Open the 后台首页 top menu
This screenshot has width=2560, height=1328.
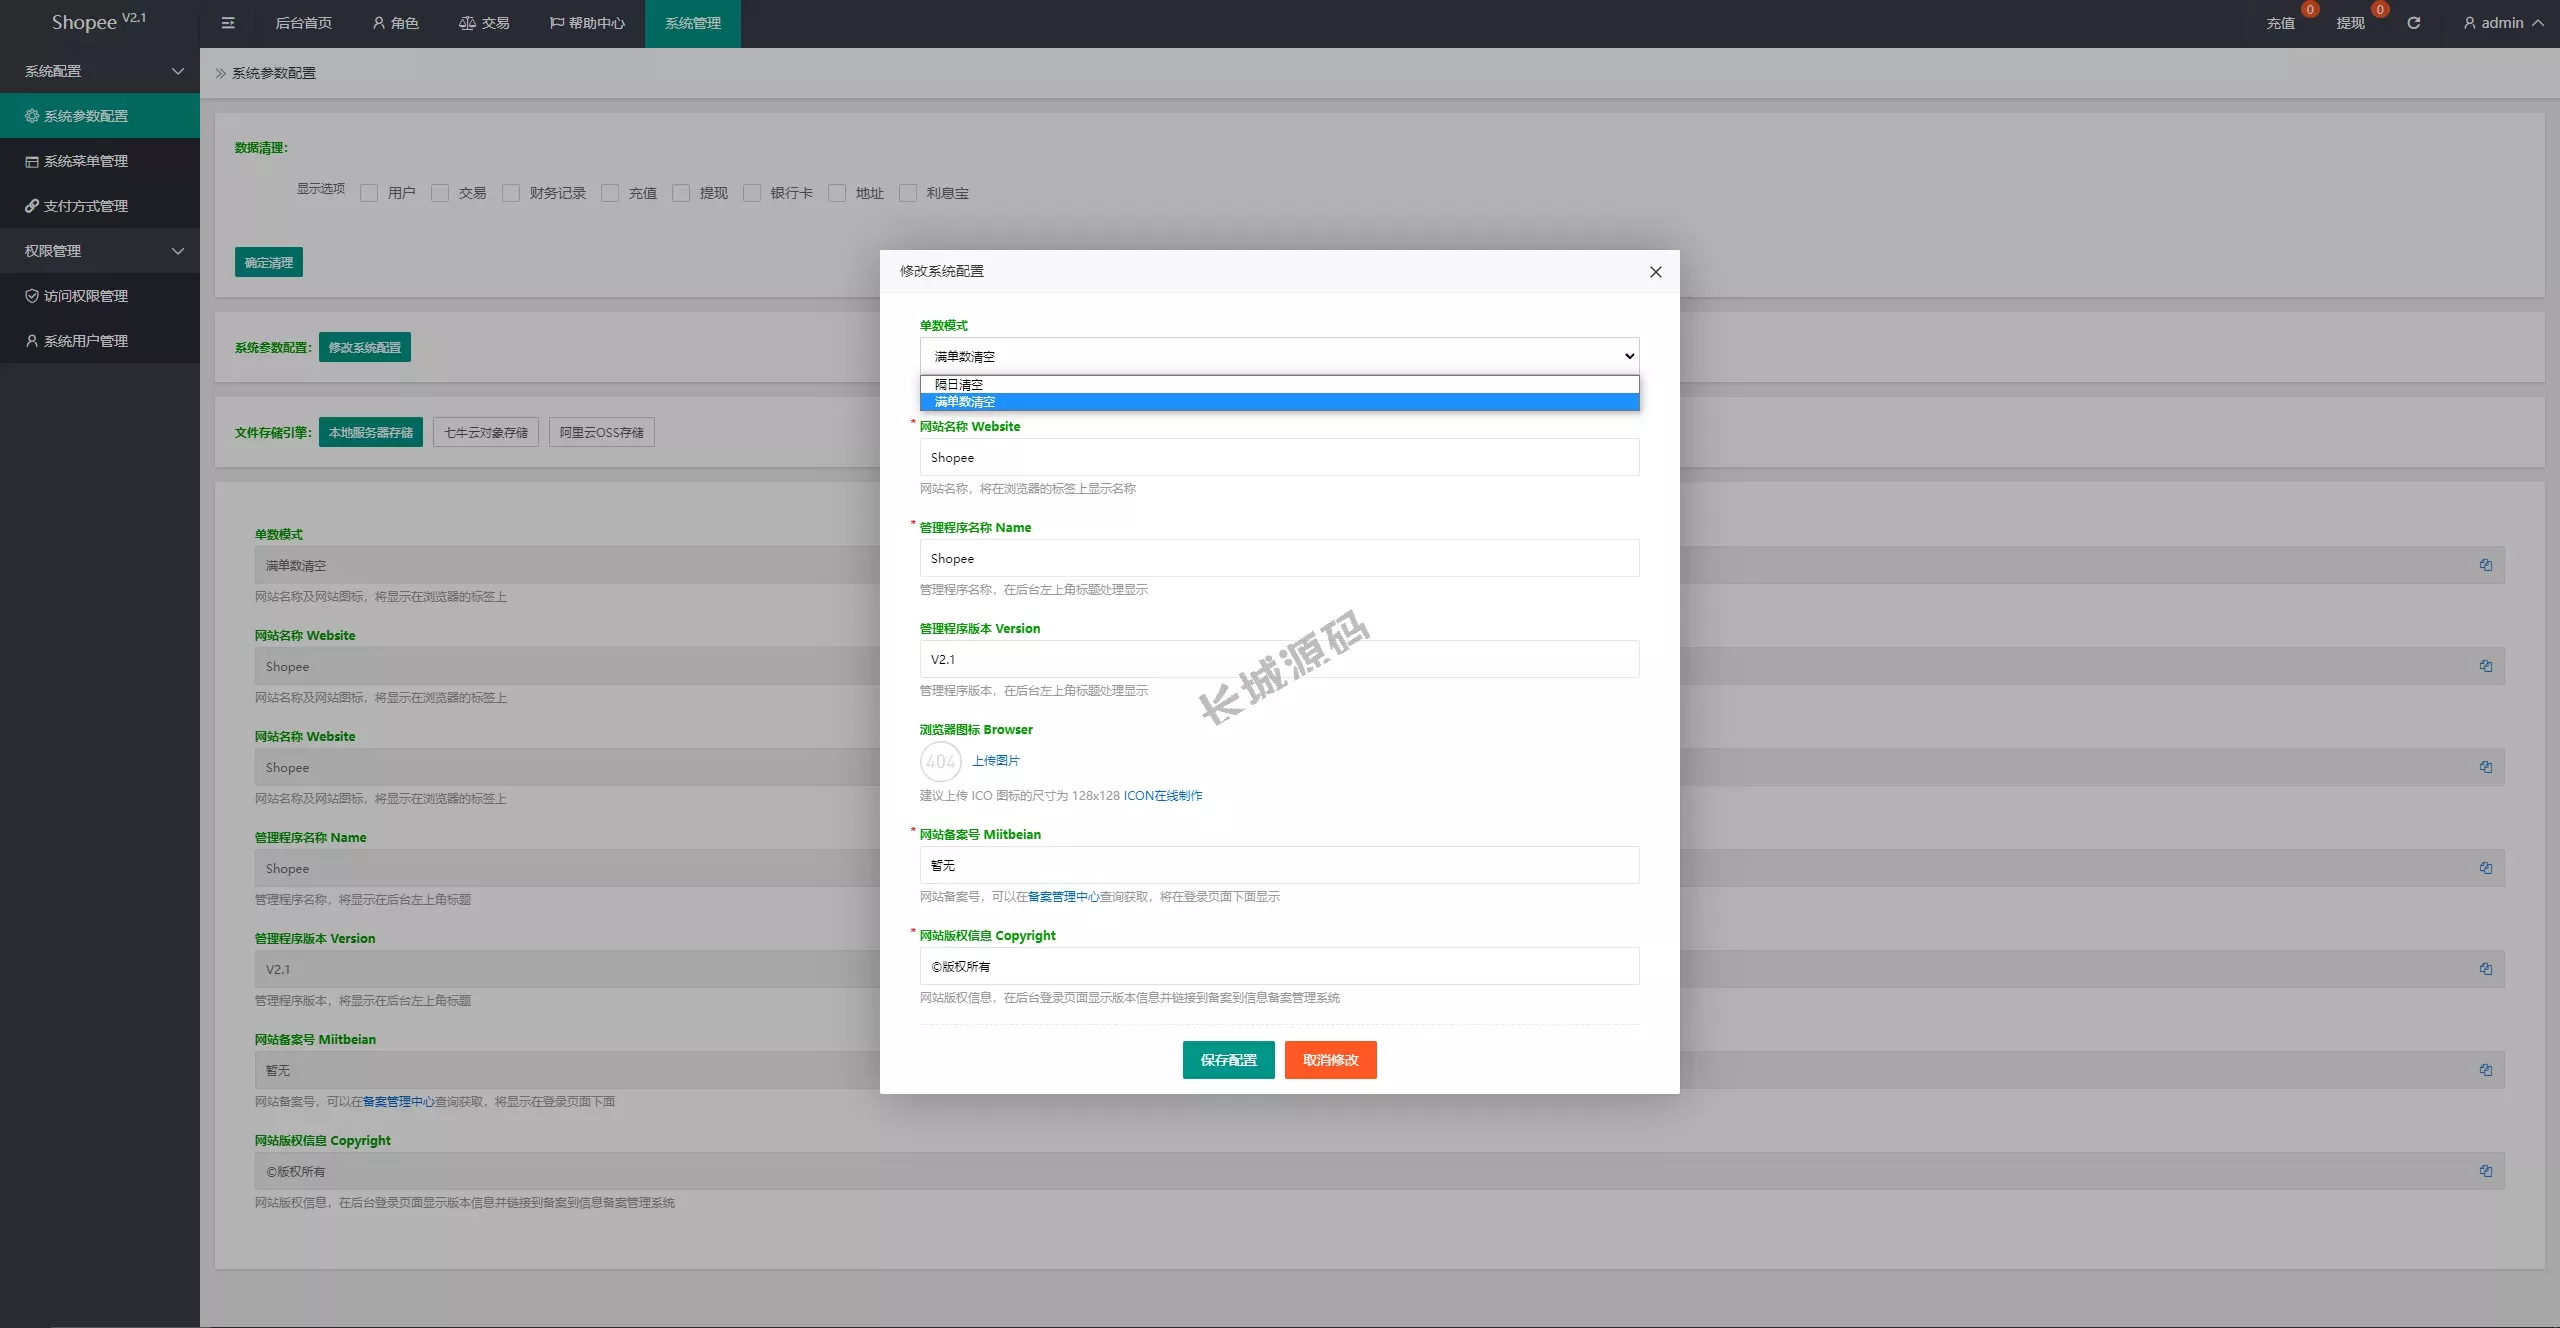click(303, 23)
